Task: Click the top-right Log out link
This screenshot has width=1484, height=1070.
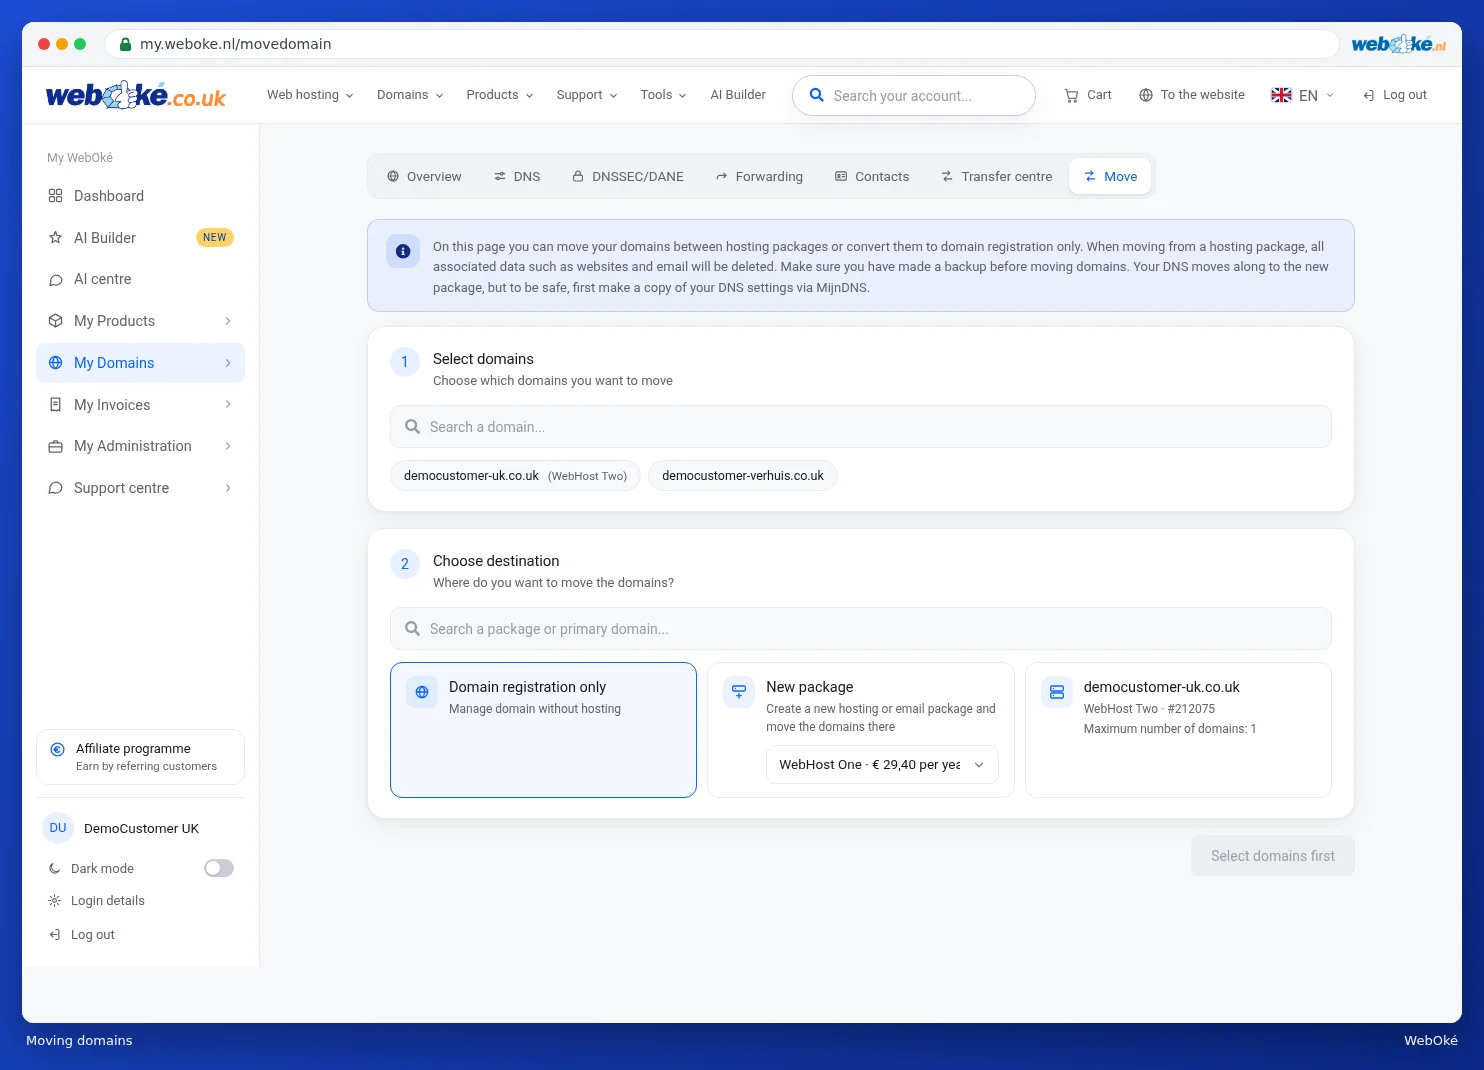Action: click(x=1395, y=95)
